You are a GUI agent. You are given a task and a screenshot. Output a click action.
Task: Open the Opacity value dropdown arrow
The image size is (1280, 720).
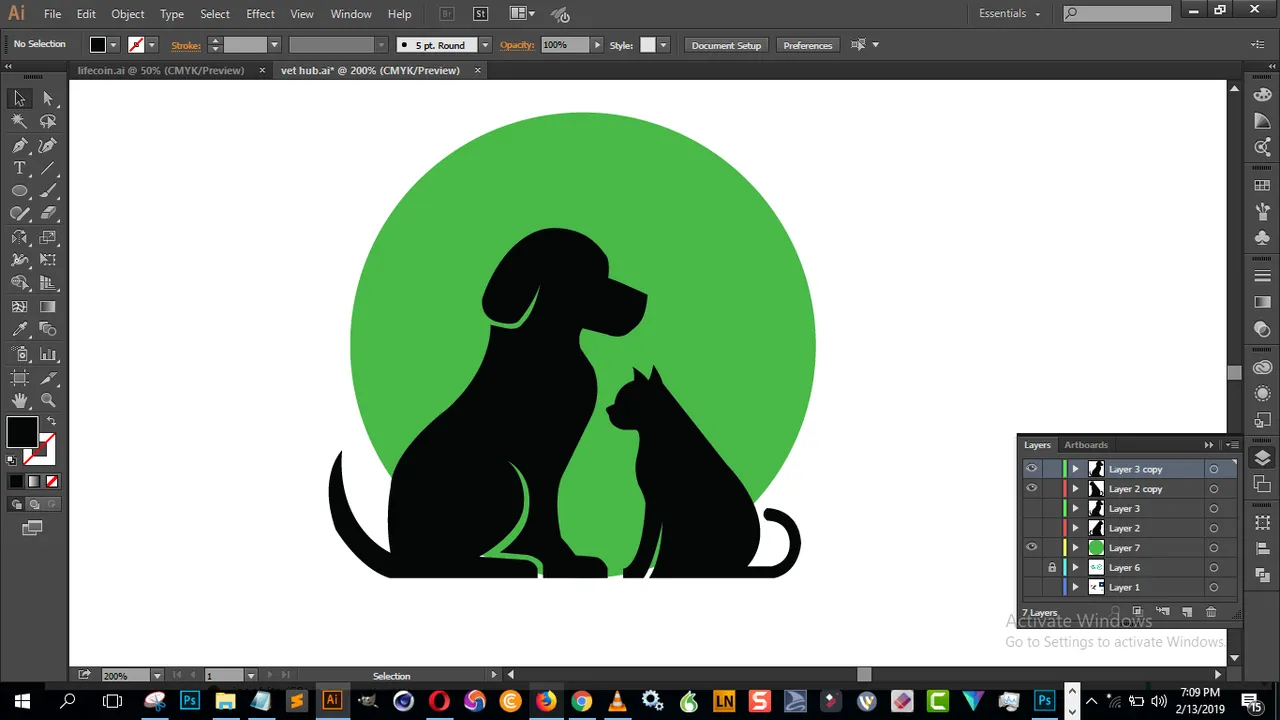click(597, 45)
